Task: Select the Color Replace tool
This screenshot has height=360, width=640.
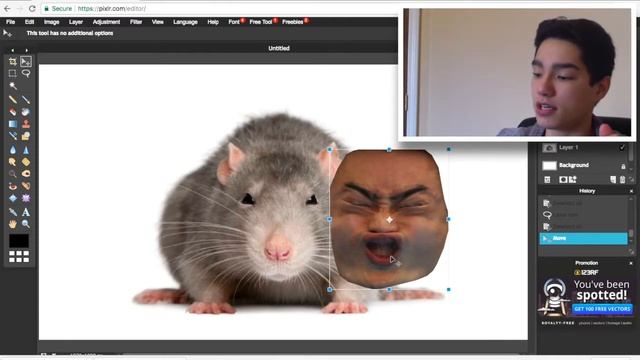Action: click(x=13, y=136)
